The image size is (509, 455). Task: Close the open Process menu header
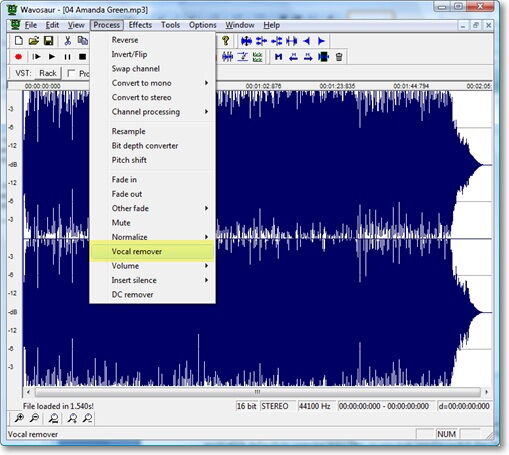107,25
